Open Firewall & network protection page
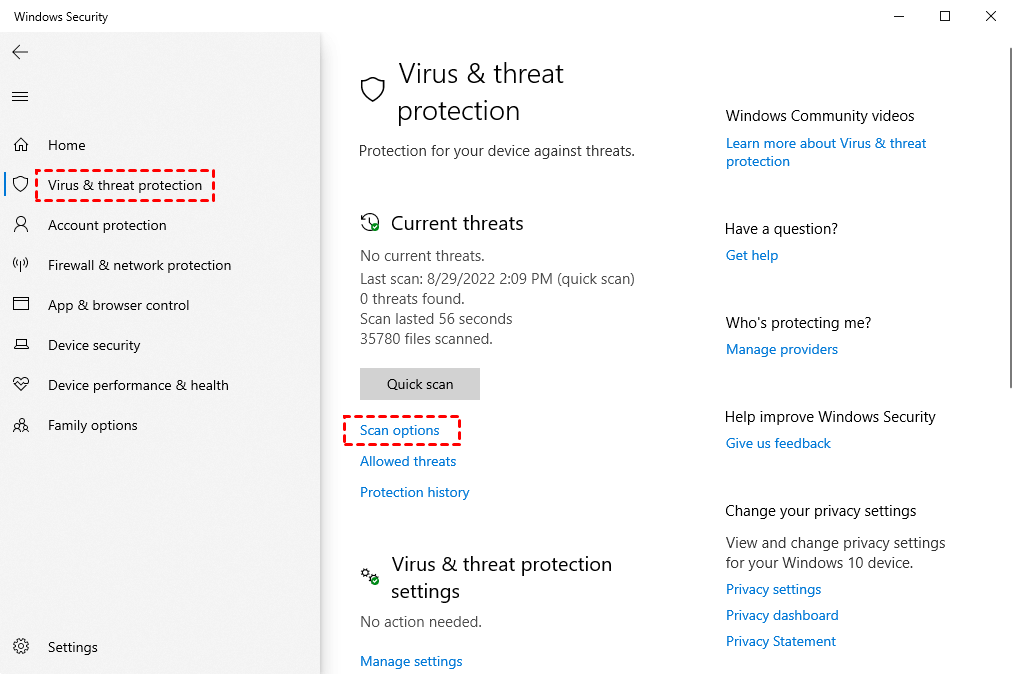Image resolution: width=1014 pixels, height=674 pixels. 139,265
